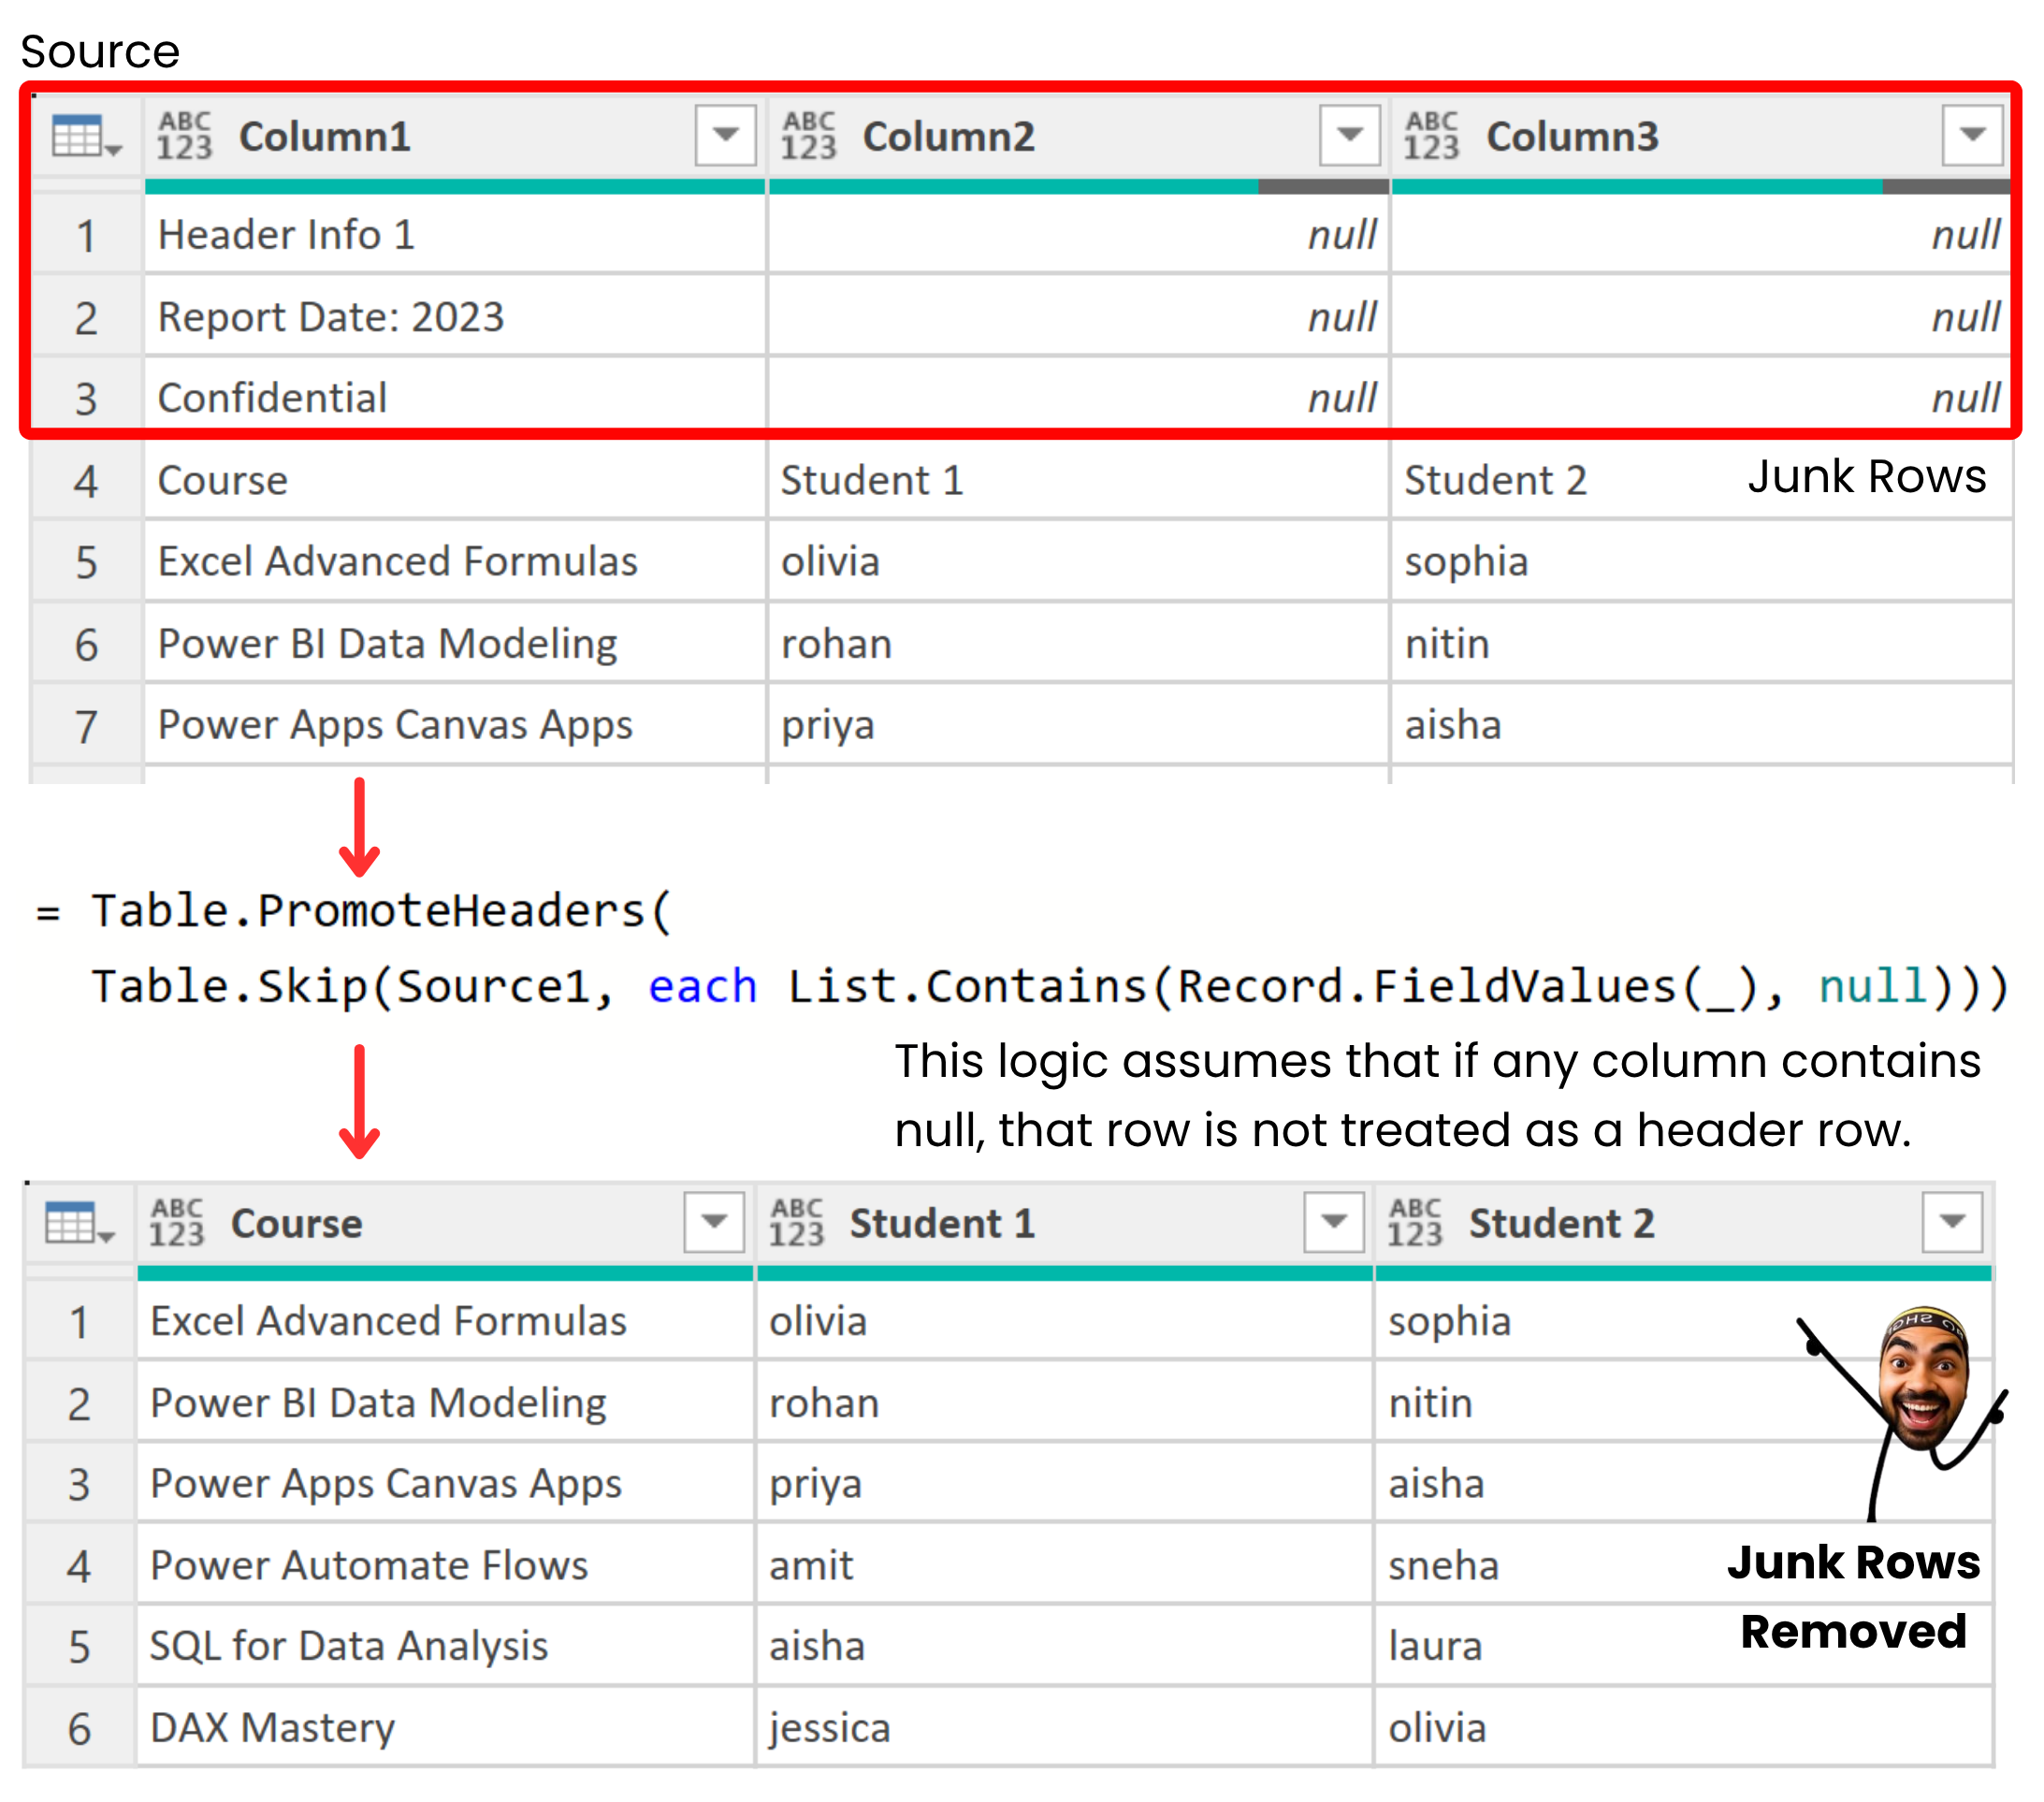Expand the Column2 filter dropdown
This screenshot has width=2044, height=1802.
tap(1349, 135)
